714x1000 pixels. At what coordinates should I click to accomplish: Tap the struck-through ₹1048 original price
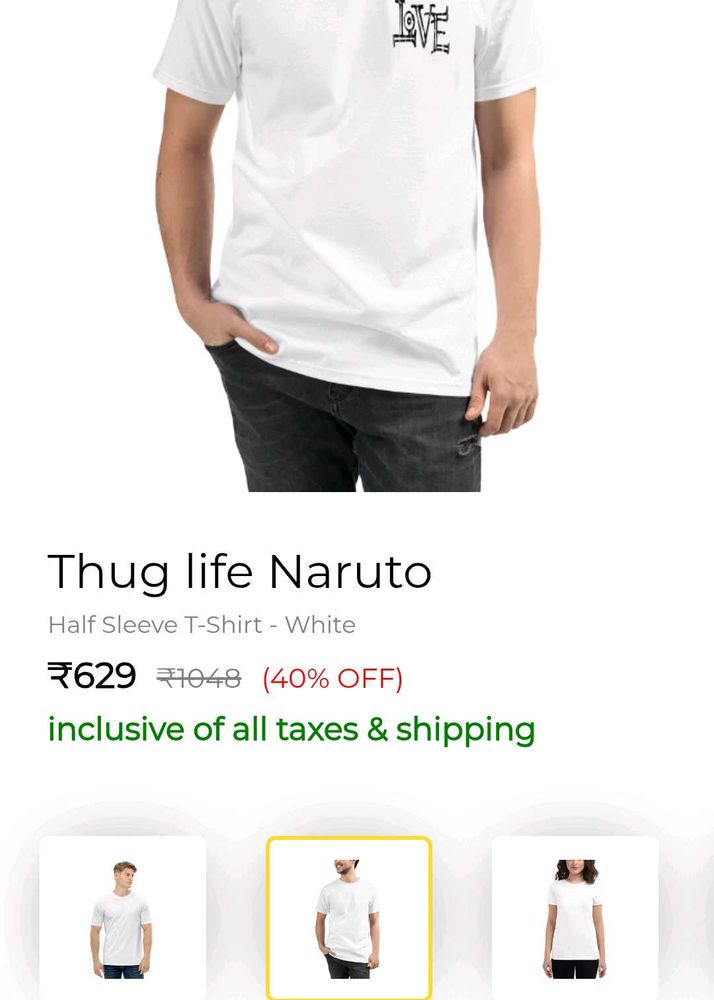click(x=199, y=678)
